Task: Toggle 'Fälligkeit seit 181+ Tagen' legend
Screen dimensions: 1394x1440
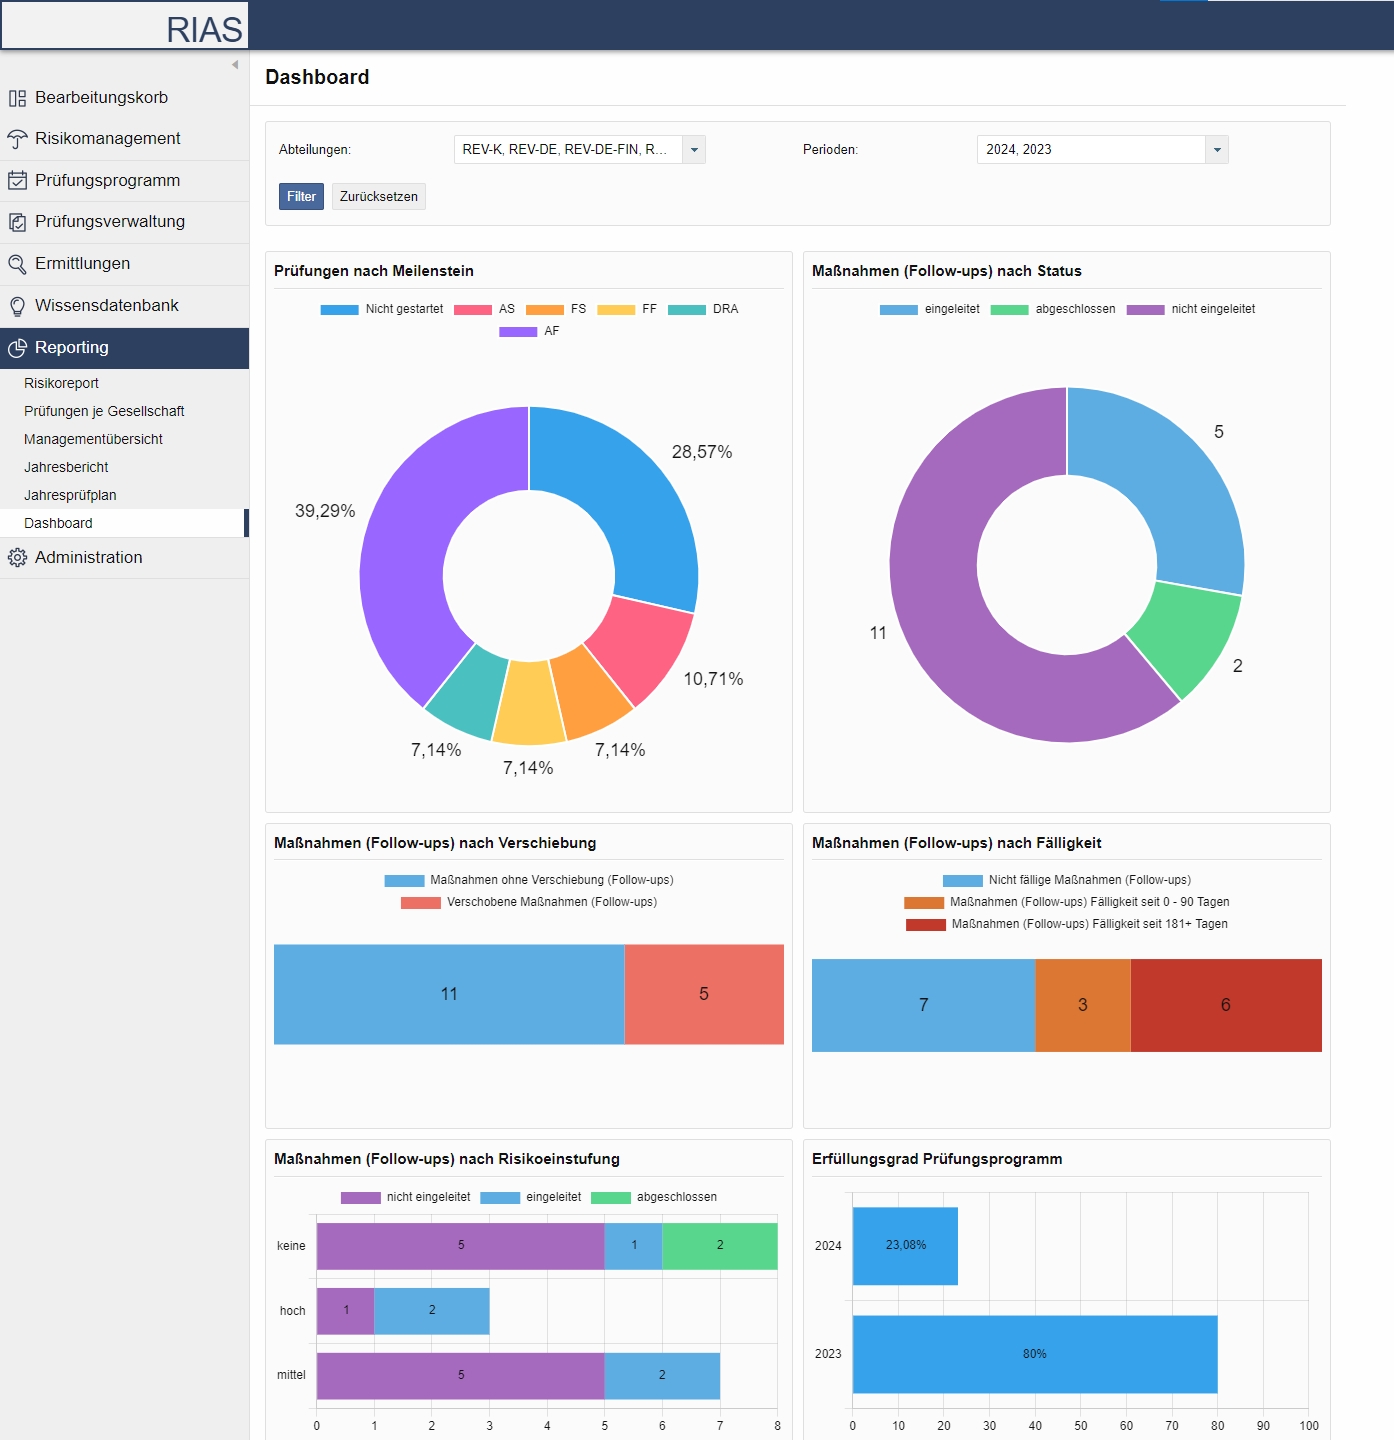Action: coord(1067,925)
